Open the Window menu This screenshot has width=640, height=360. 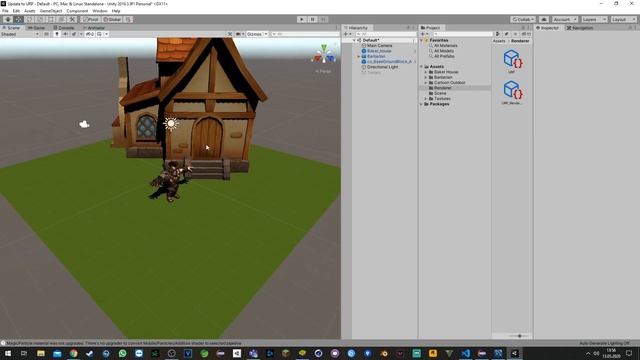coord(100,11)
